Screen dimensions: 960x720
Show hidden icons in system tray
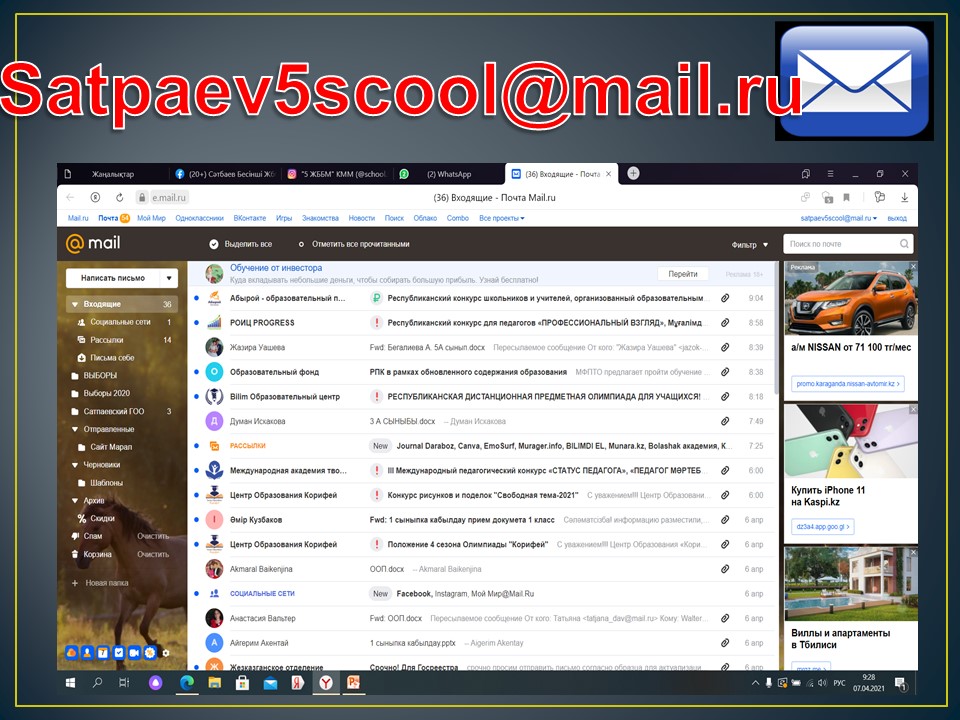pos(756,683)
